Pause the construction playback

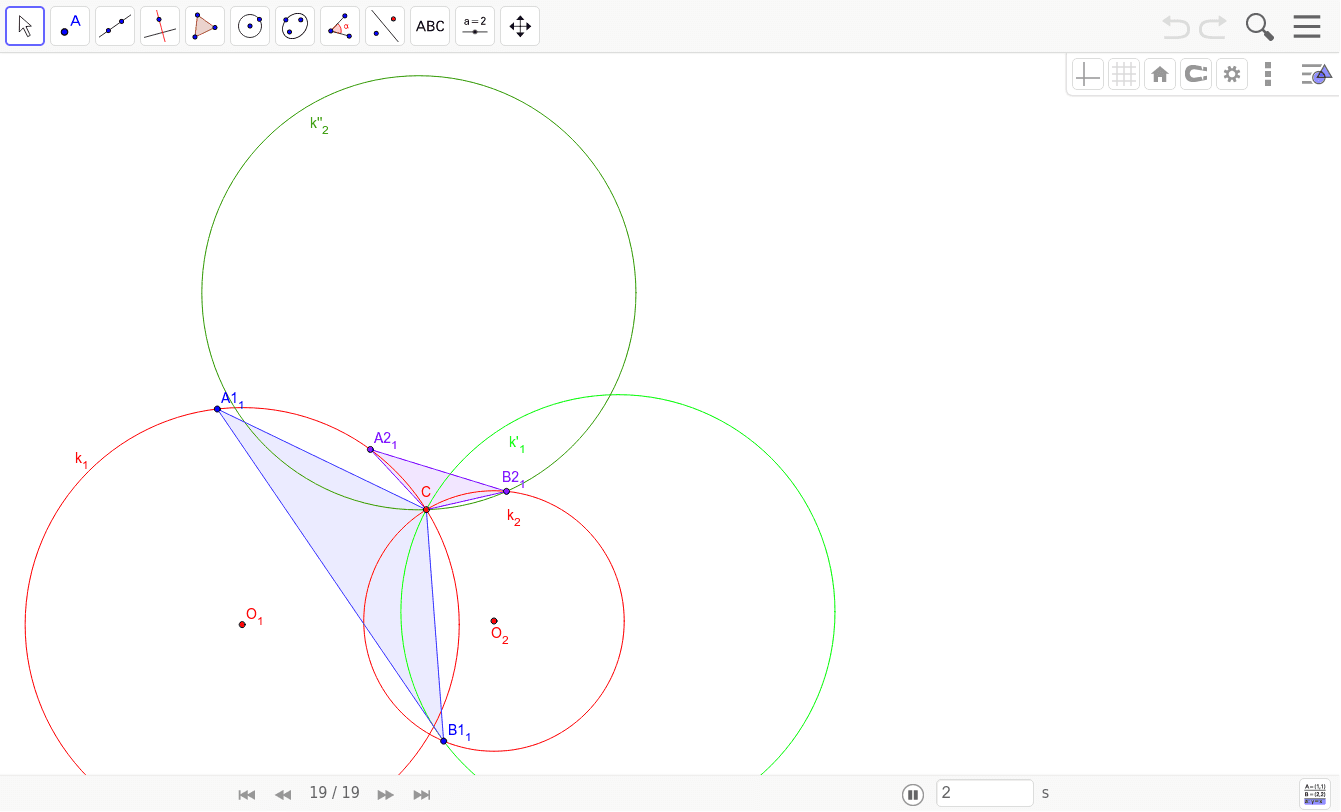(913, 795)
